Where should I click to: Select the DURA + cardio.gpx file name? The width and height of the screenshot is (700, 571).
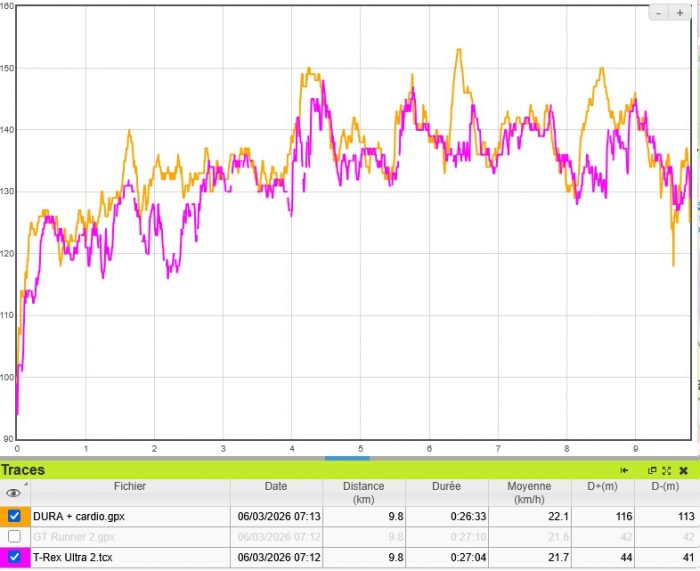(78, 517)
